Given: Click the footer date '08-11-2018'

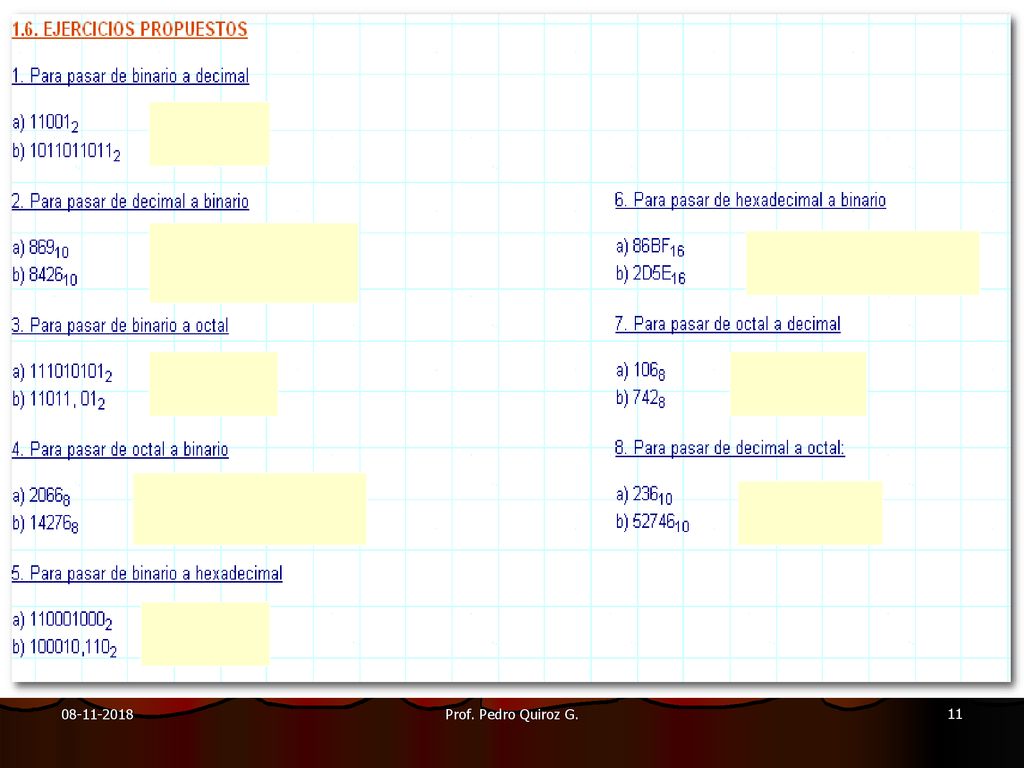Looking at the screenshot, I should [97, 714].
